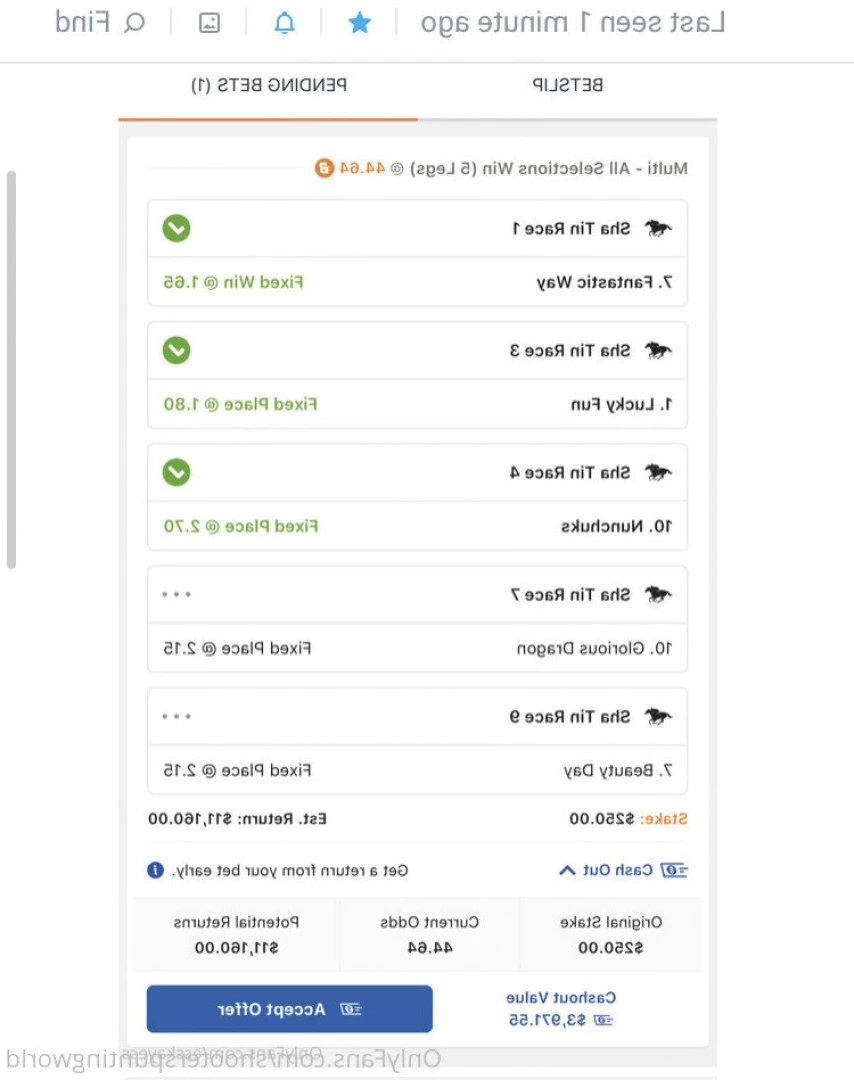Click the Find magnifier icon
This screenshot has height=1080, width=854.
click(x=134, y=23)
